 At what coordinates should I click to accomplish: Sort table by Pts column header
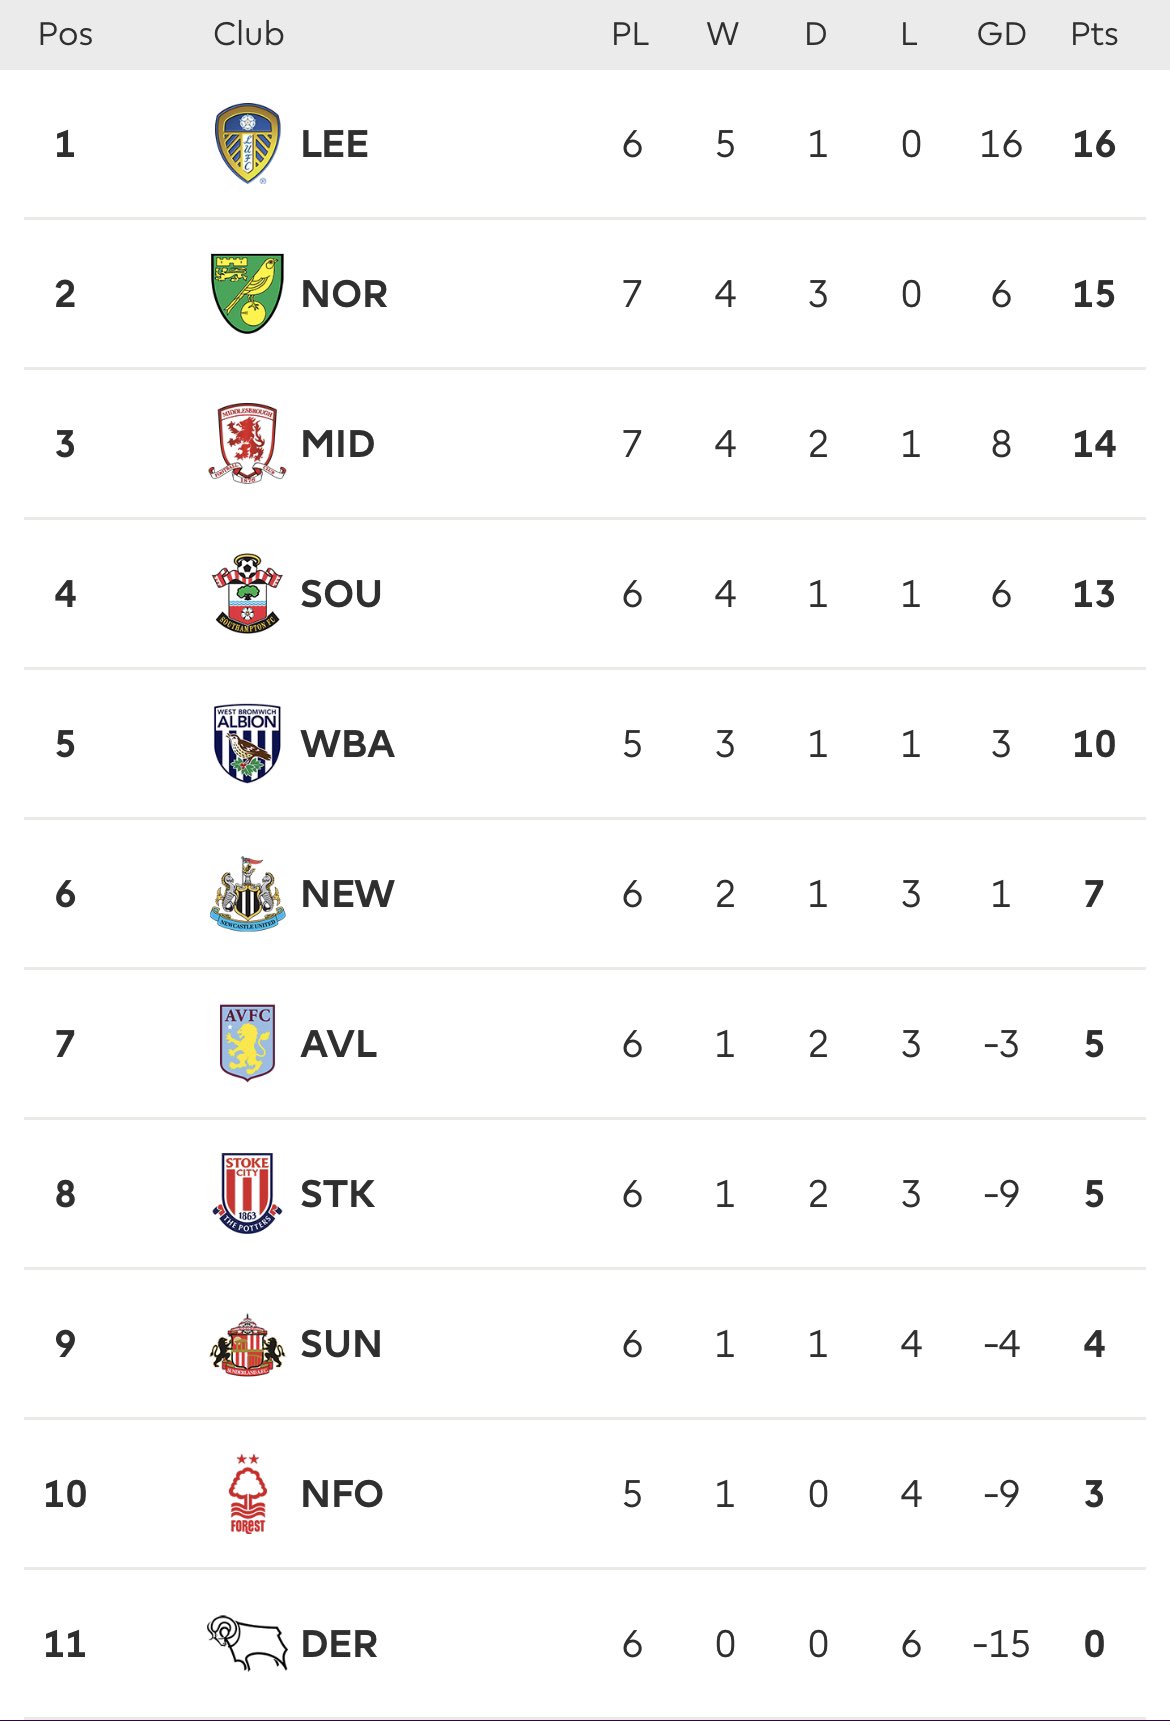(x=1094, y=34)
